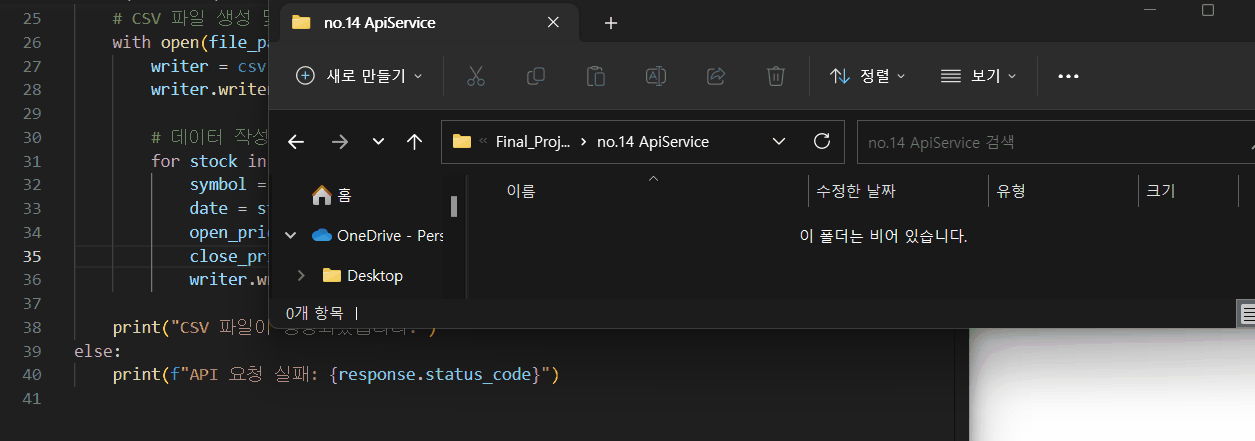Click the no.14 ApiService breadcrumb segment
Viewport: 1255px width, 441px height.
[x=653, y=142]
